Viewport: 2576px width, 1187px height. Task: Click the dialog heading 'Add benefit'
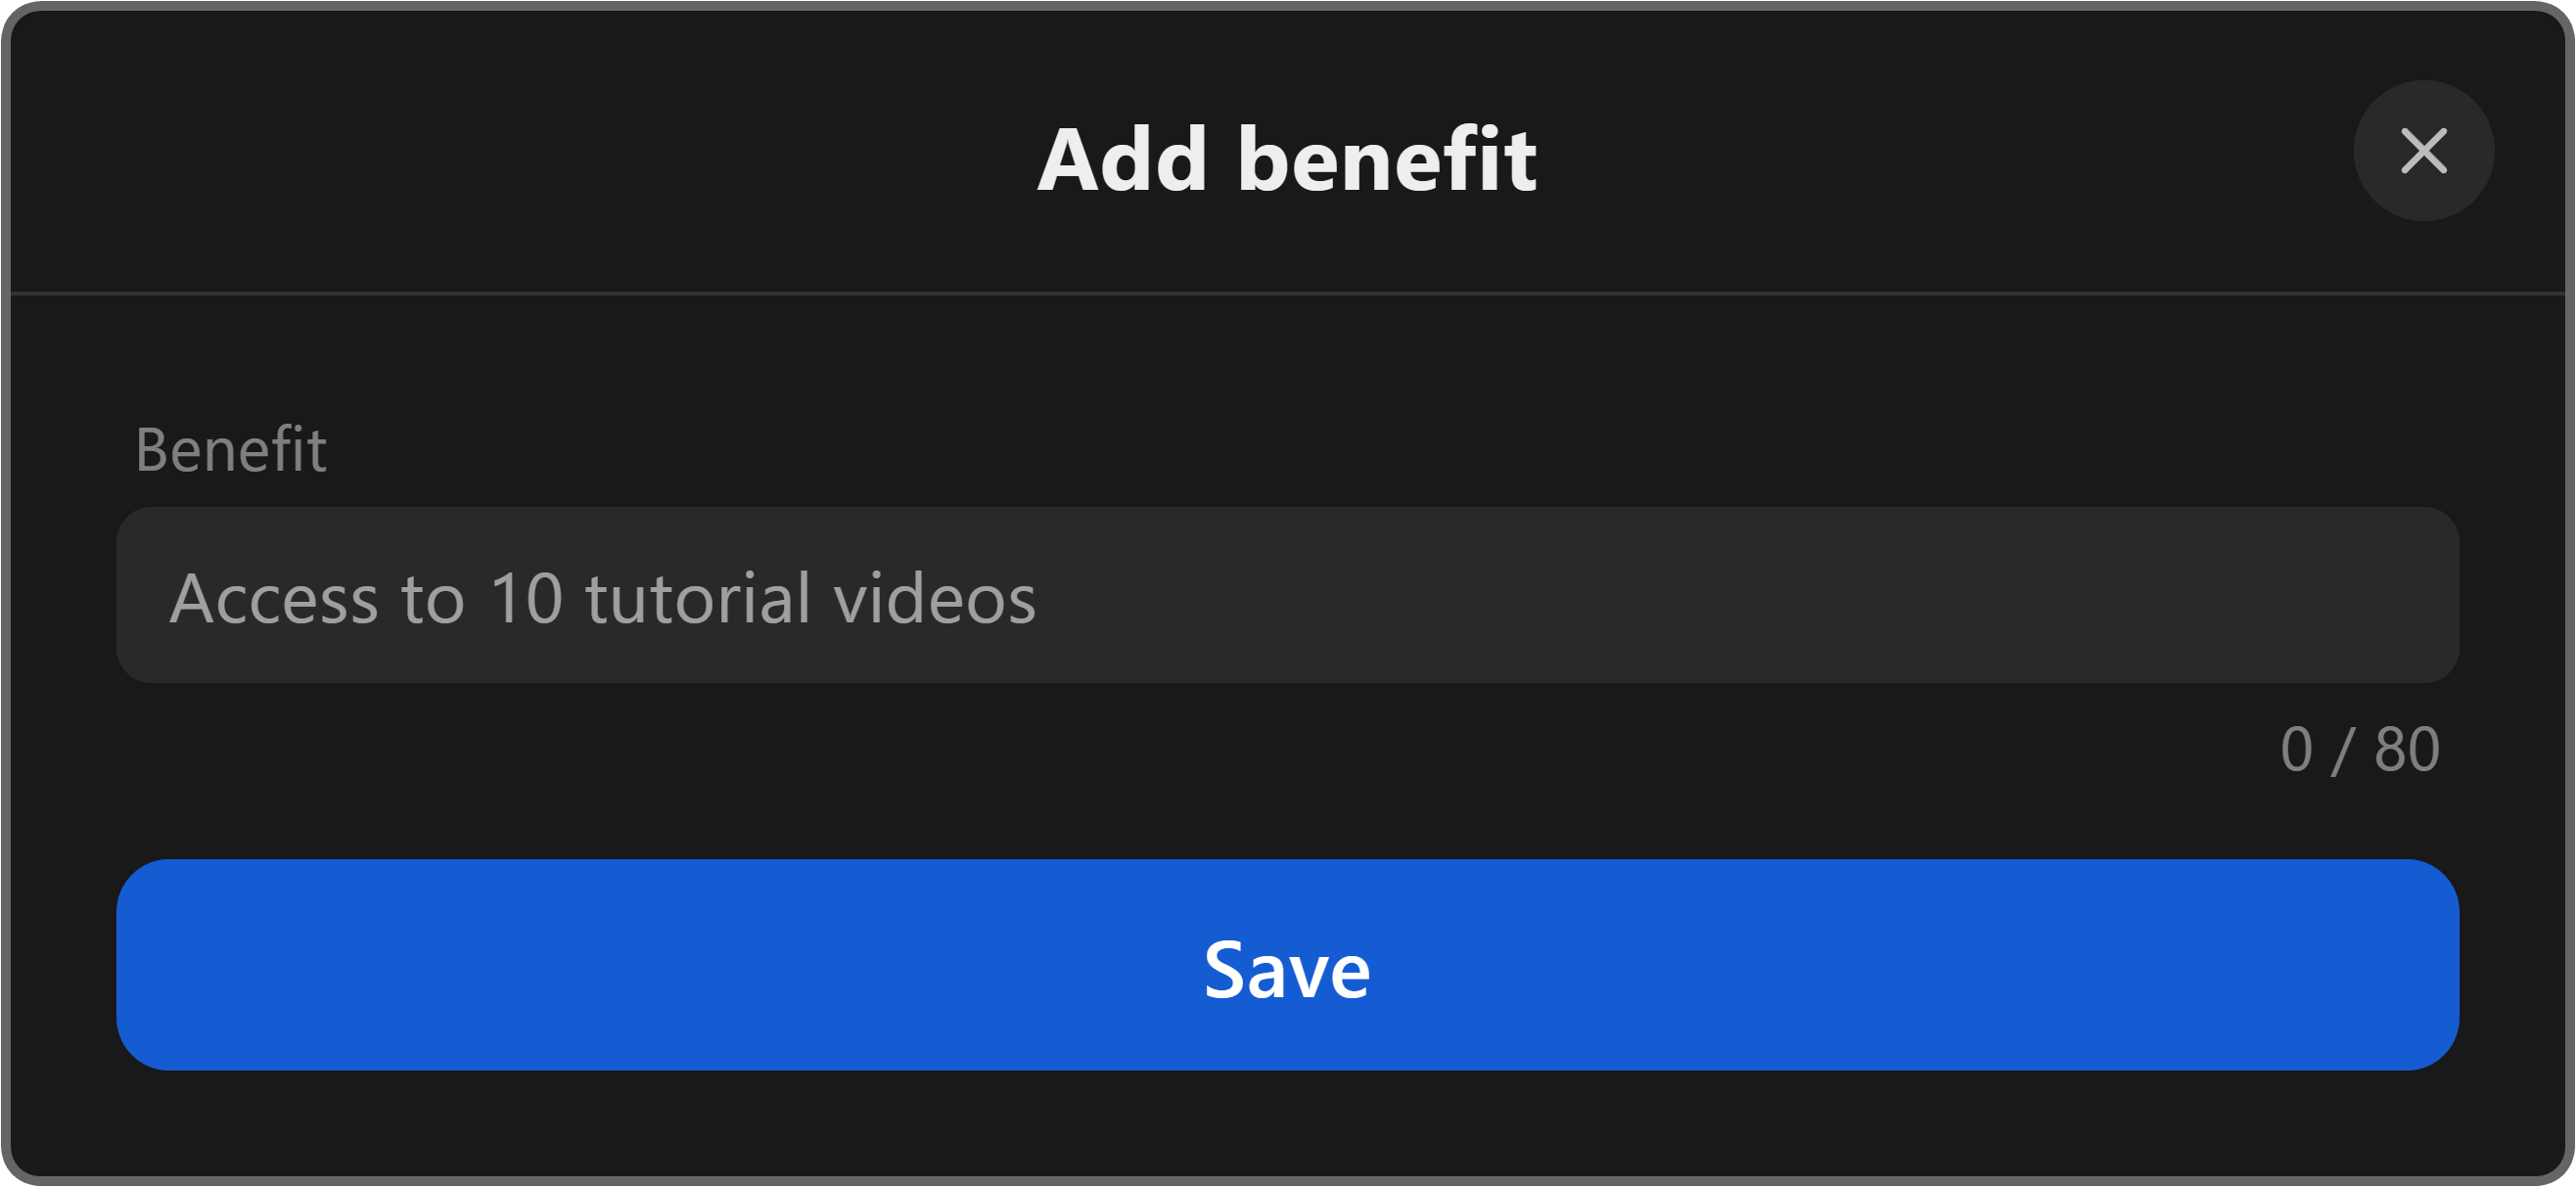tap(1287, 159)
